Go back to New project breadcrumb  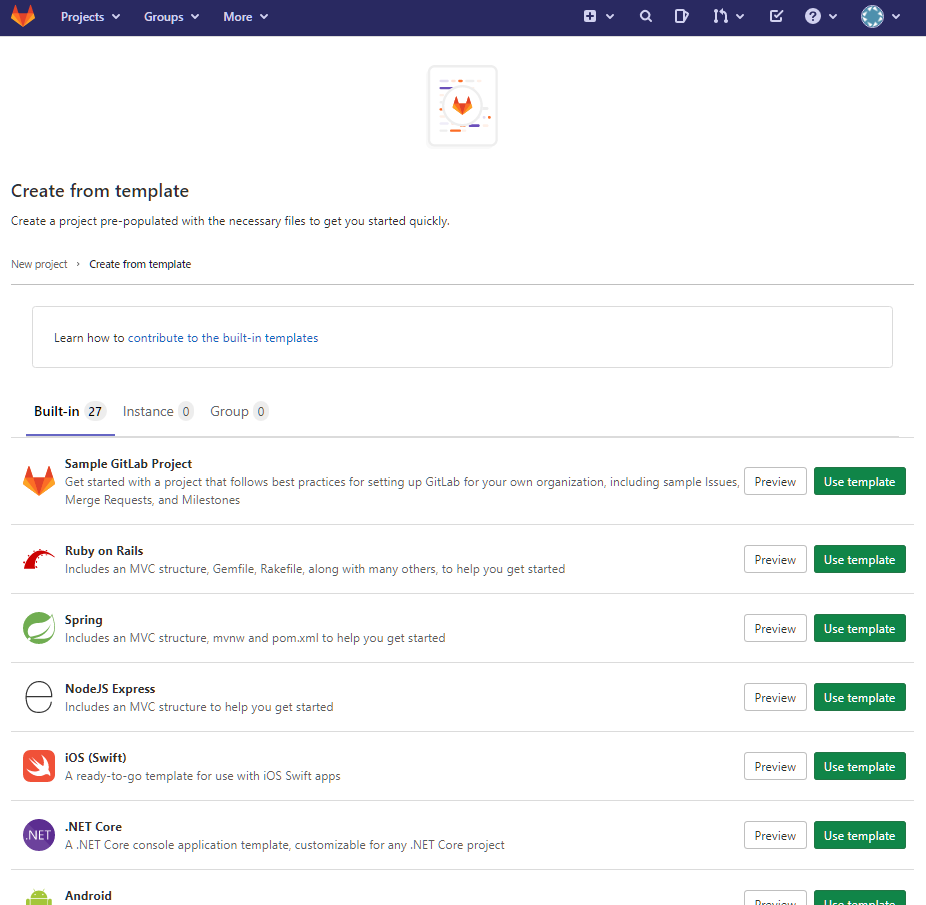point(39,264)
